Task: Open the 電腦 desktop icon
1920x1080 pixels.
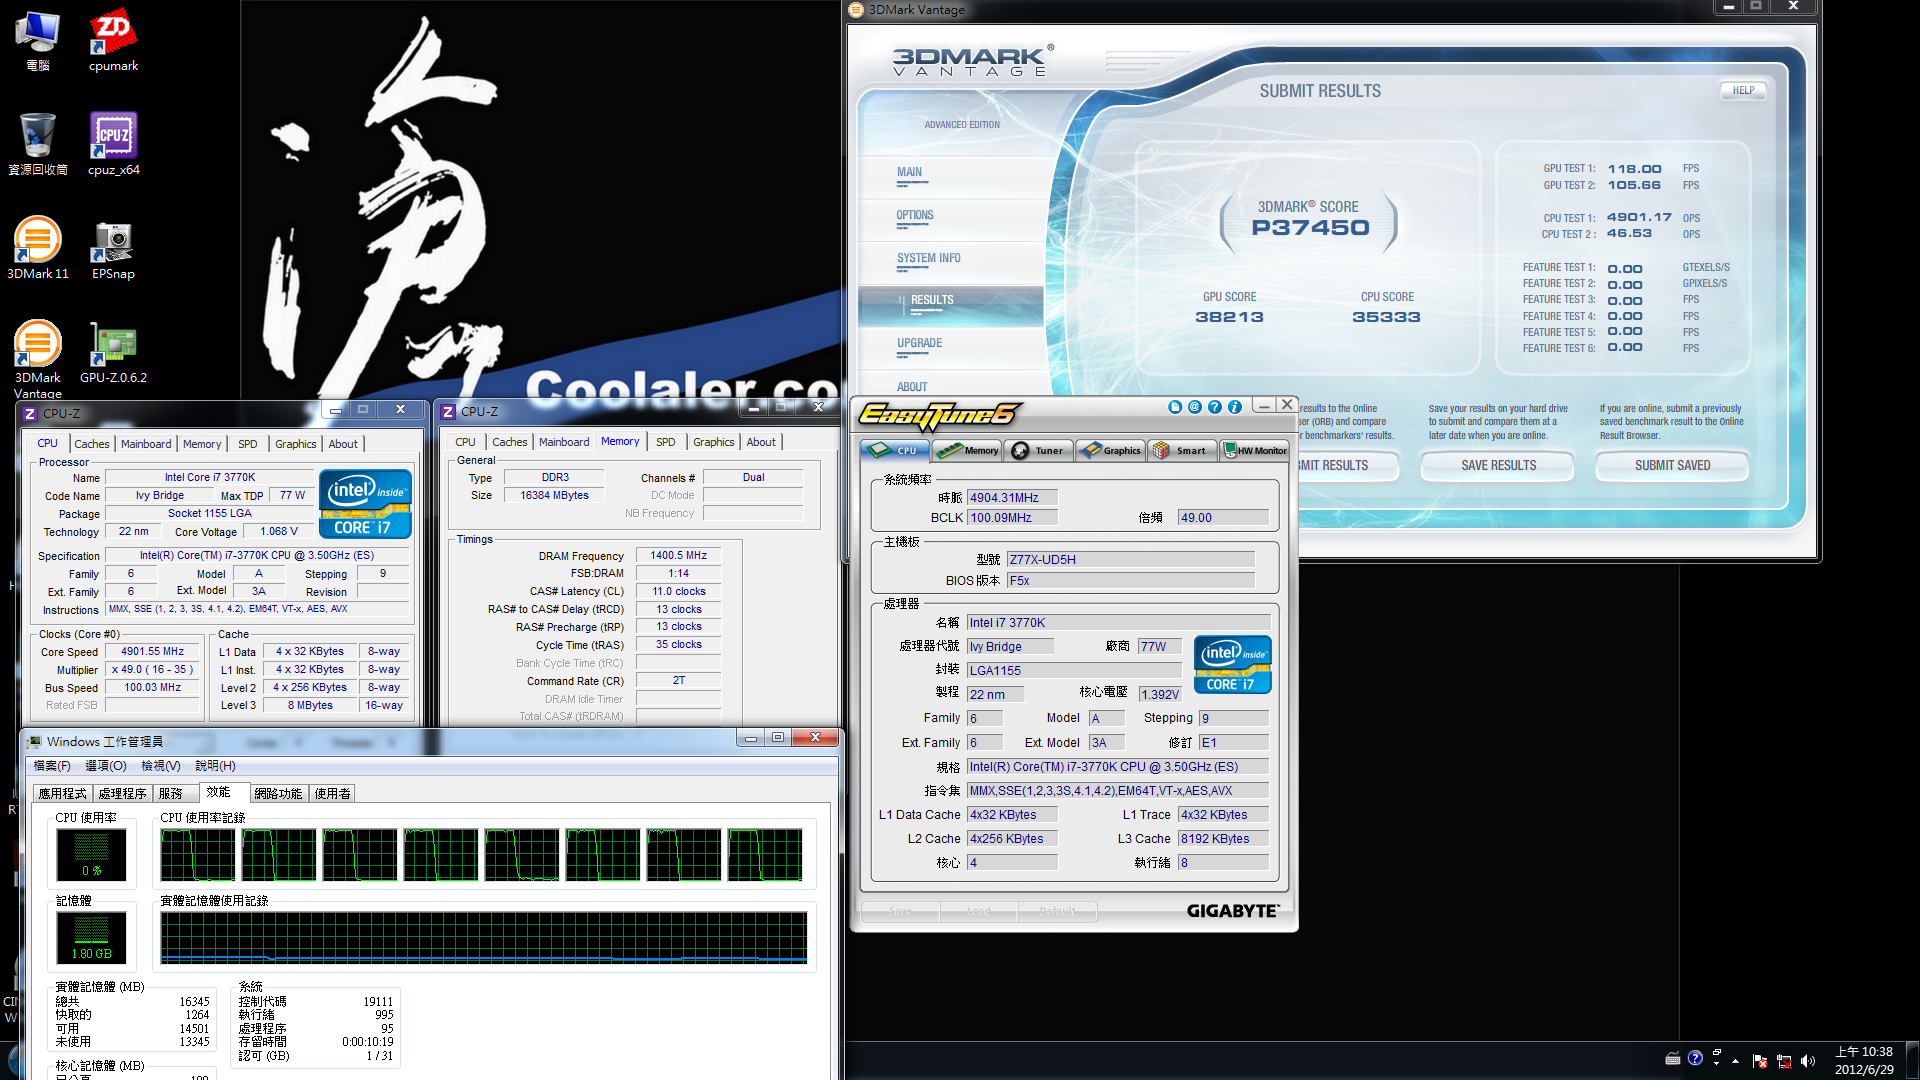Action: [x=38, y=41]
